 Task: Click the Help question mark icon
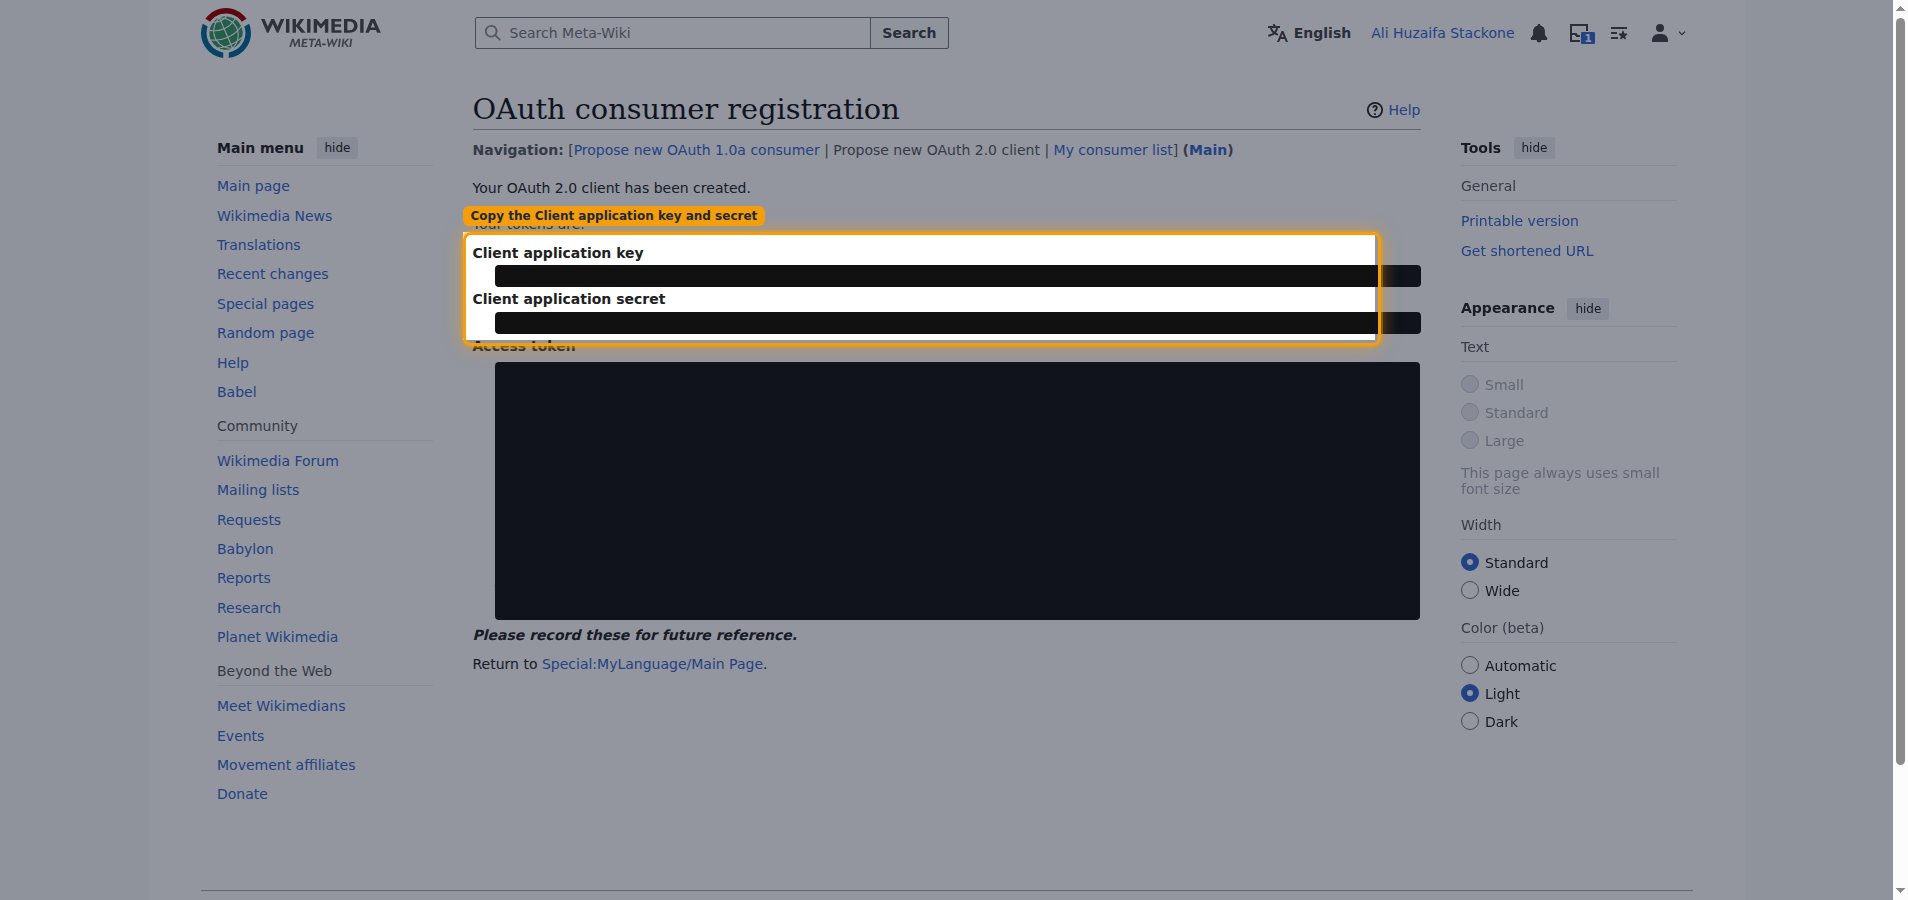coord(1375,110)
